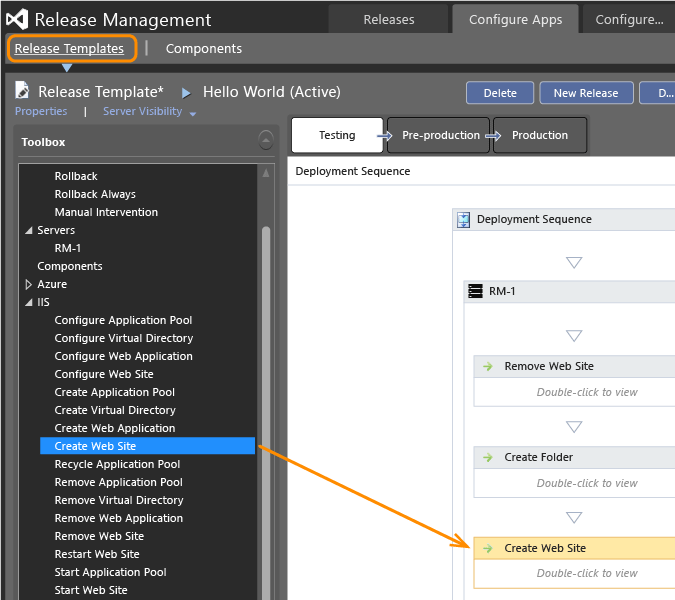Select the RM-1 server tree item

68,248
